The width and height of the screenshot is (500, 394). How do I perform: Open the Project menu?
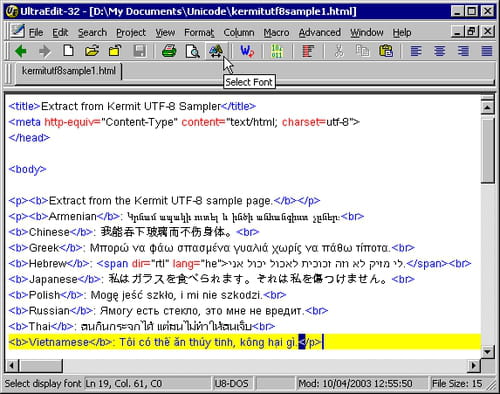tap(131, 32)
